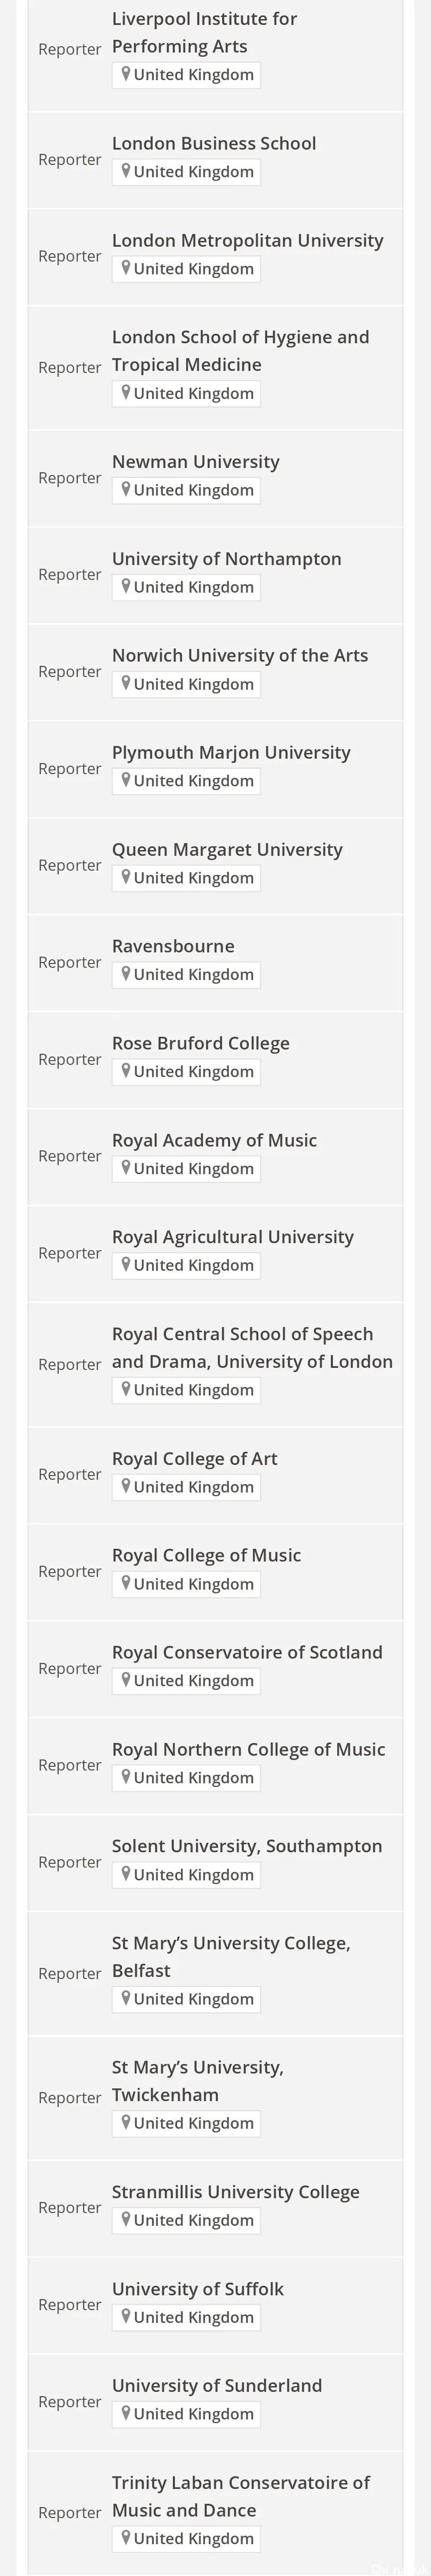Click Reporter label beside Royal Northern College of Music
The image size is (431, 2576).
point(69,1765)
